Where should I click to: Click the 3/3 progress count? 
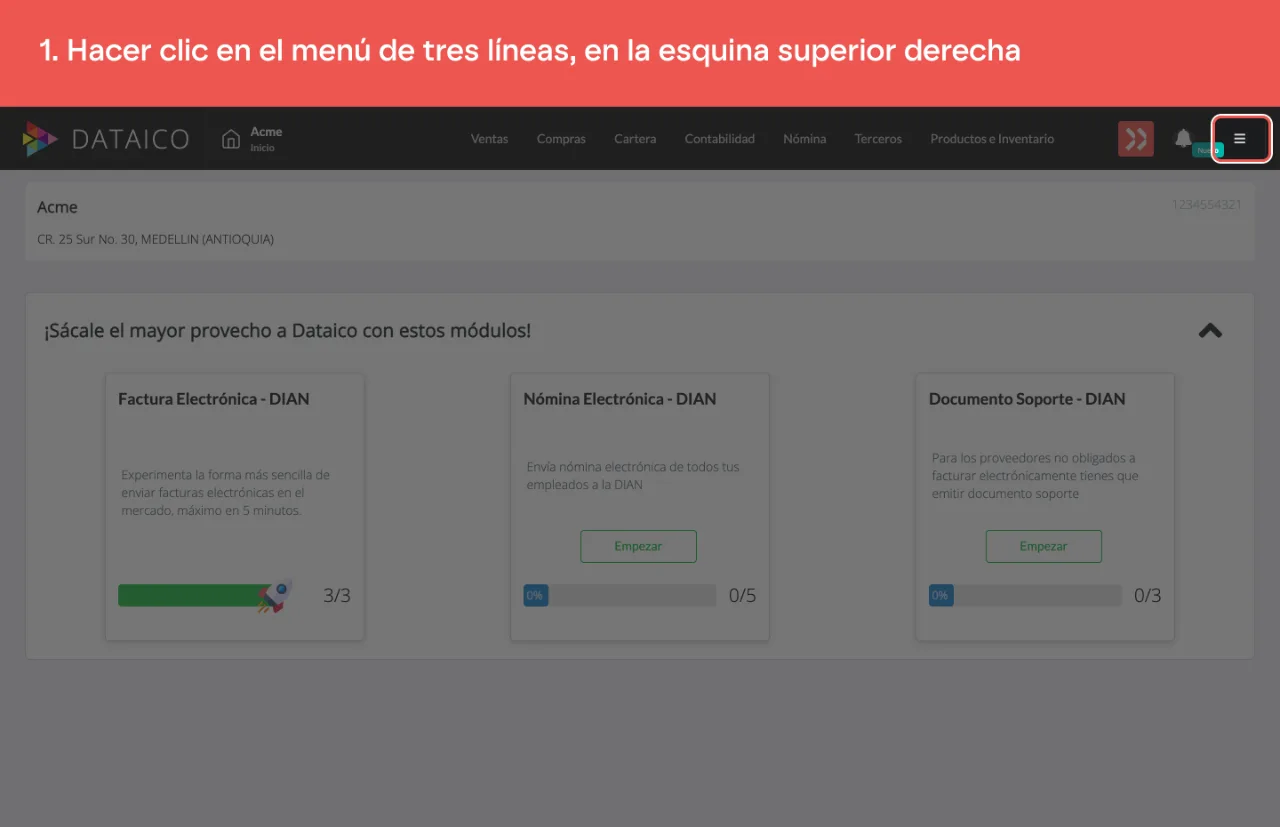tap(337, 596)
